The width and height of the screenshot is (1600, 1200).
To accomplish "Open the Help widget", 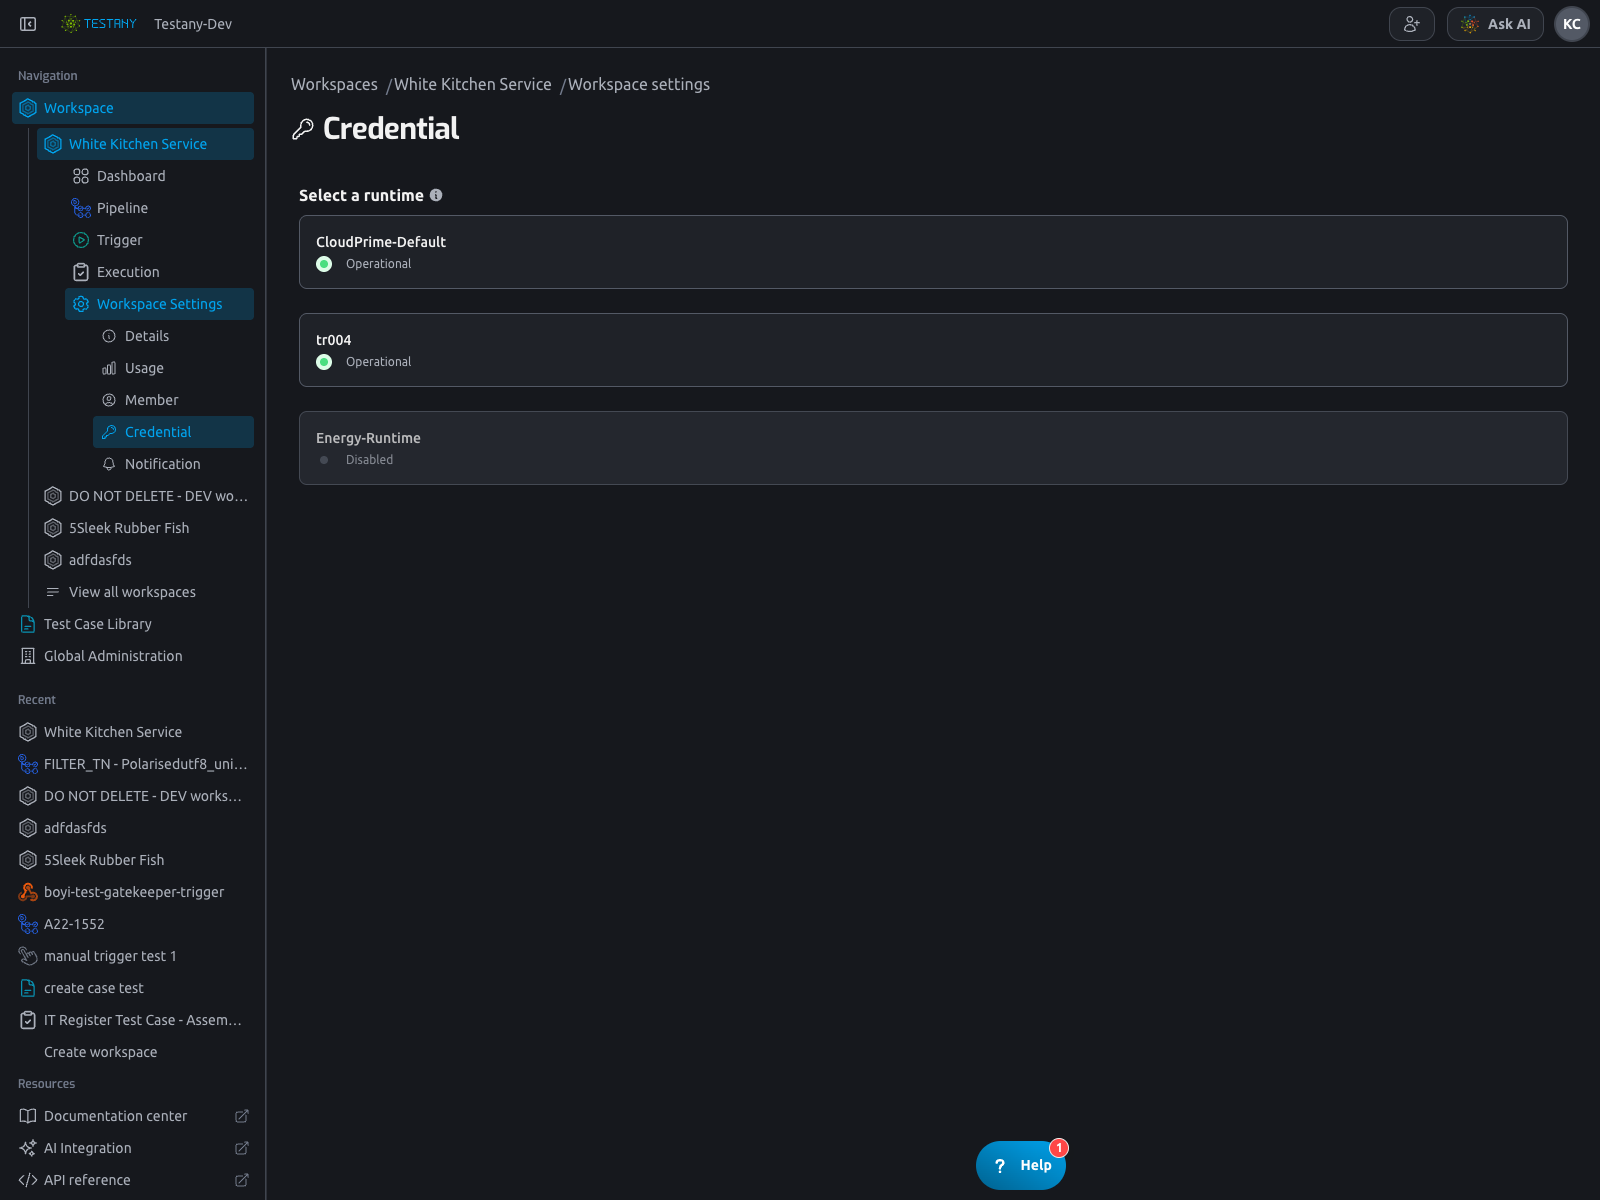I will (1021, 1165).
